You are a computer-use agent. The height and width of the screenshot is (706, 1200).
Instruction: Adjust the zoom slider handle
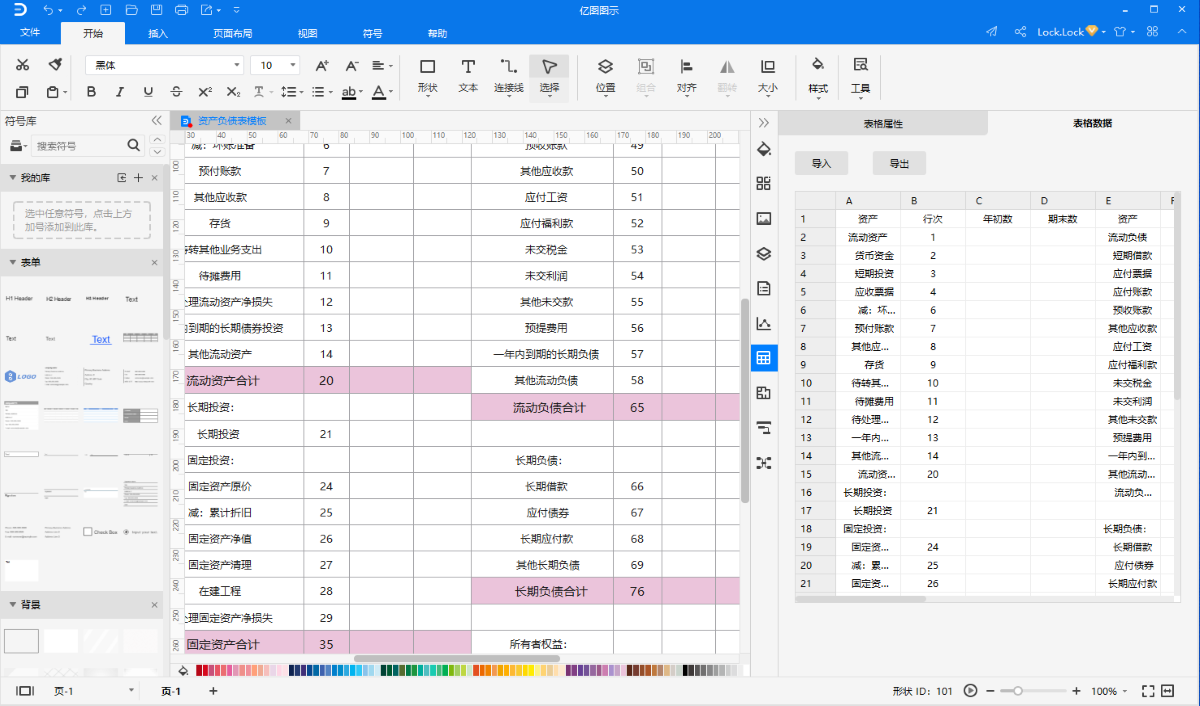[x=1017, y=691]
